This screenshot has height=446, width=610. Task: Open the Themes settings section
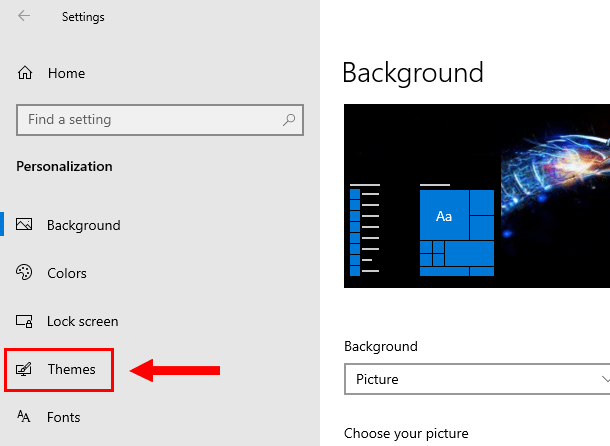click(72, 369)
